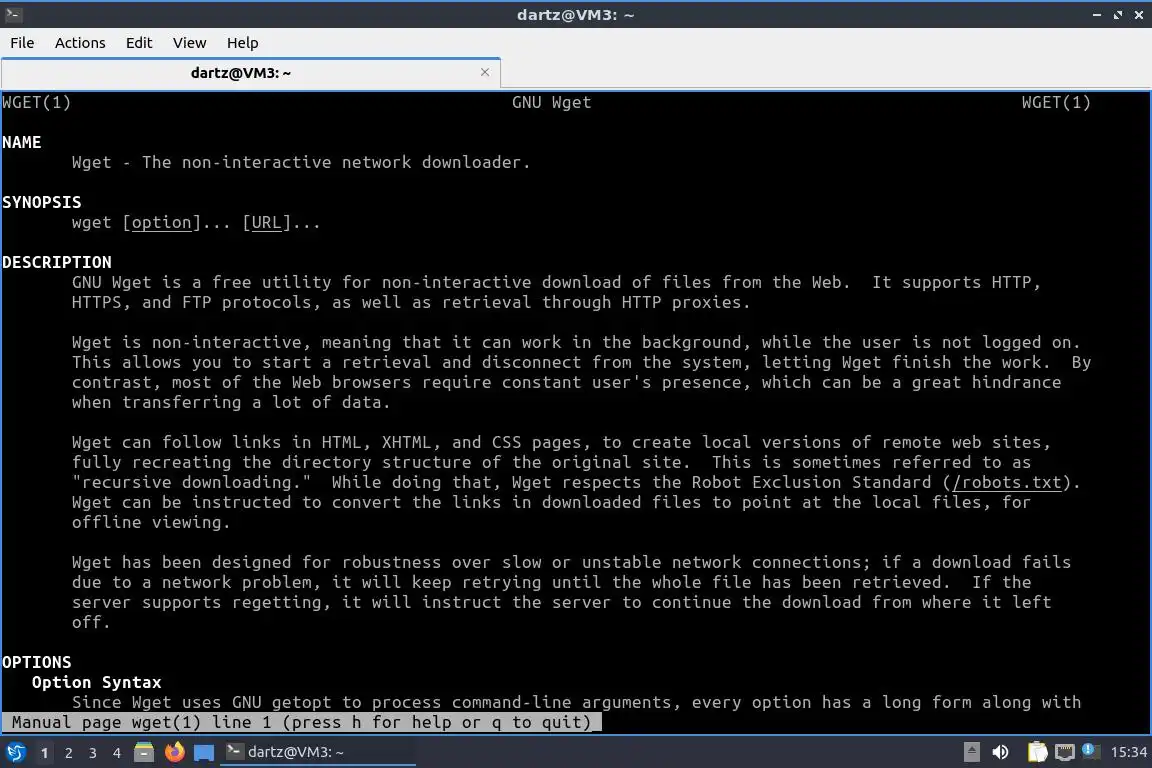The height and width of the screenshot is (768, 1152).
Task: Click the OPTIONS section heading
Action: click(37, 662)
